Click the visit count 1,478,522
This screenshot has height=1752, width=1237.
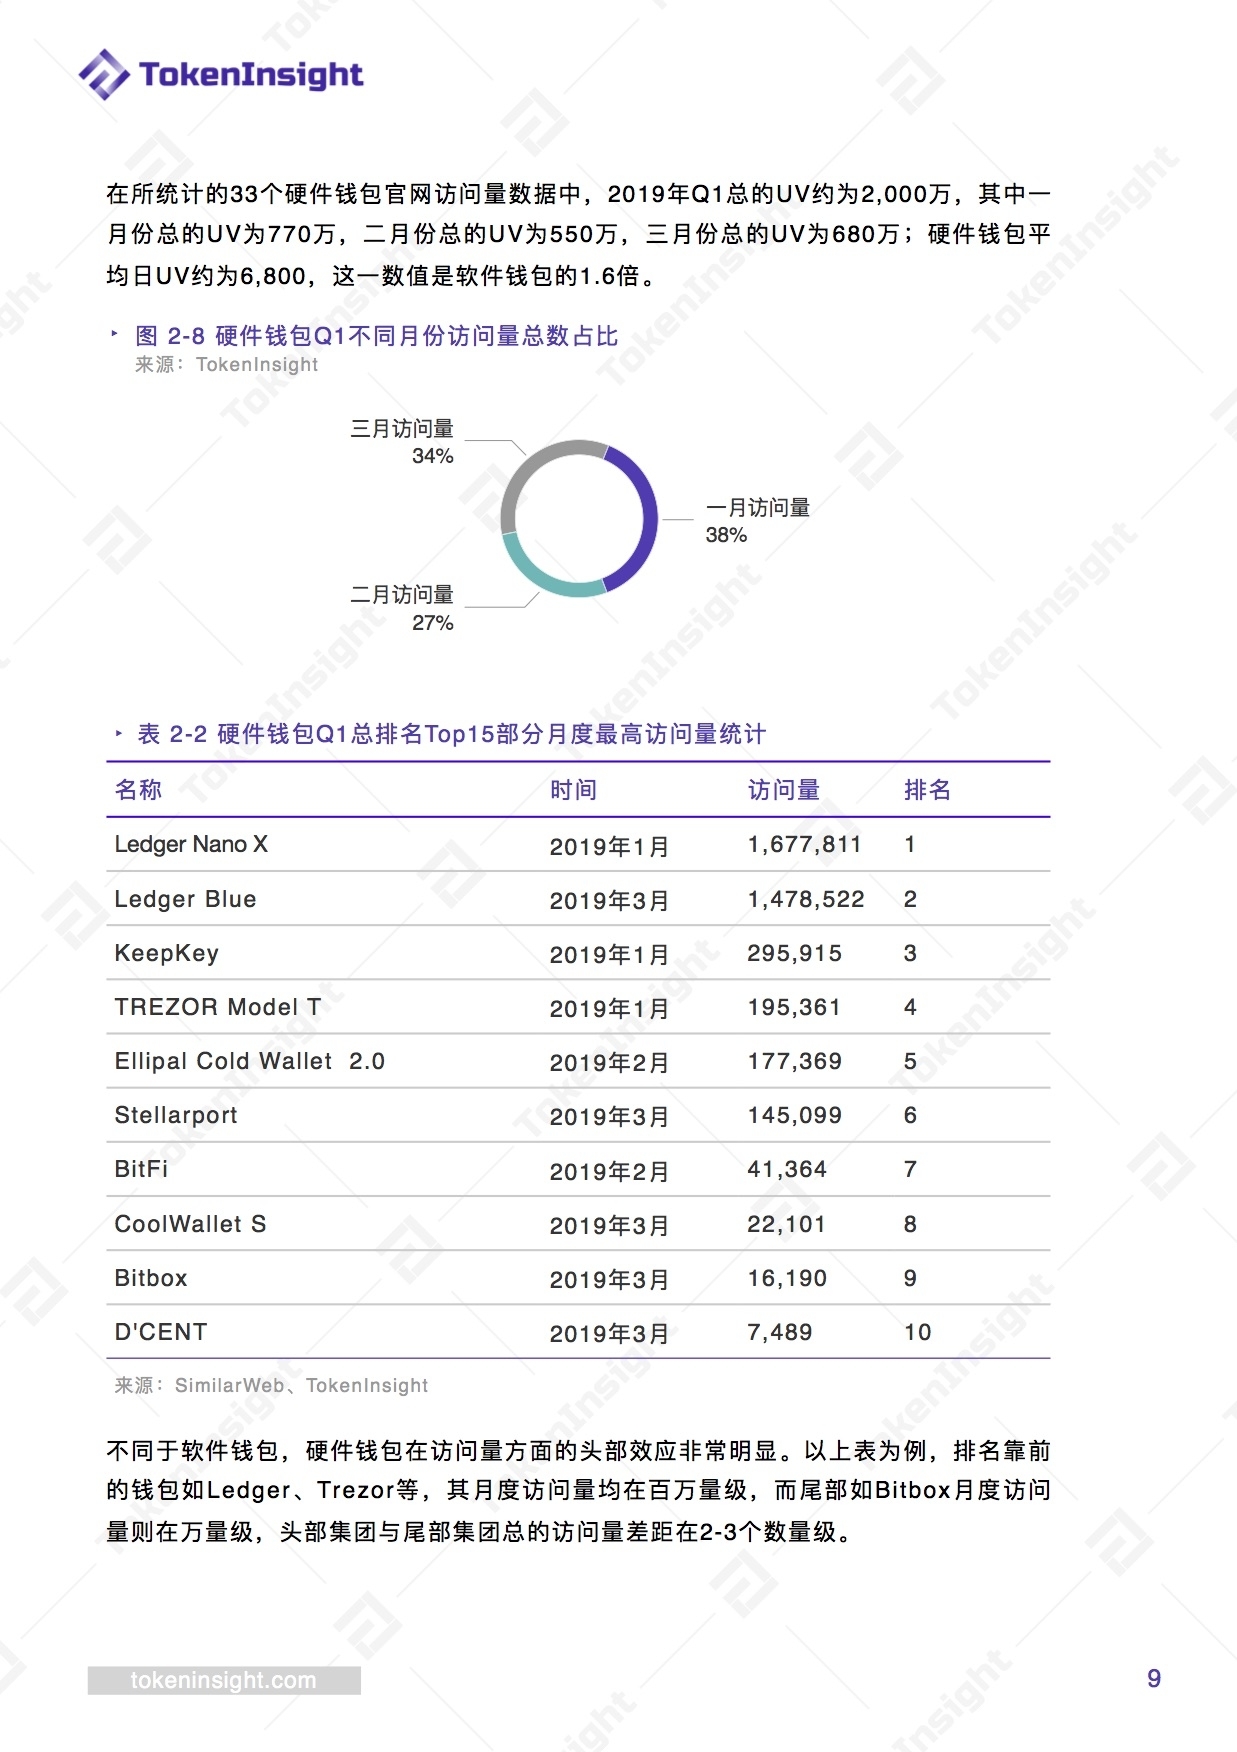806,899
